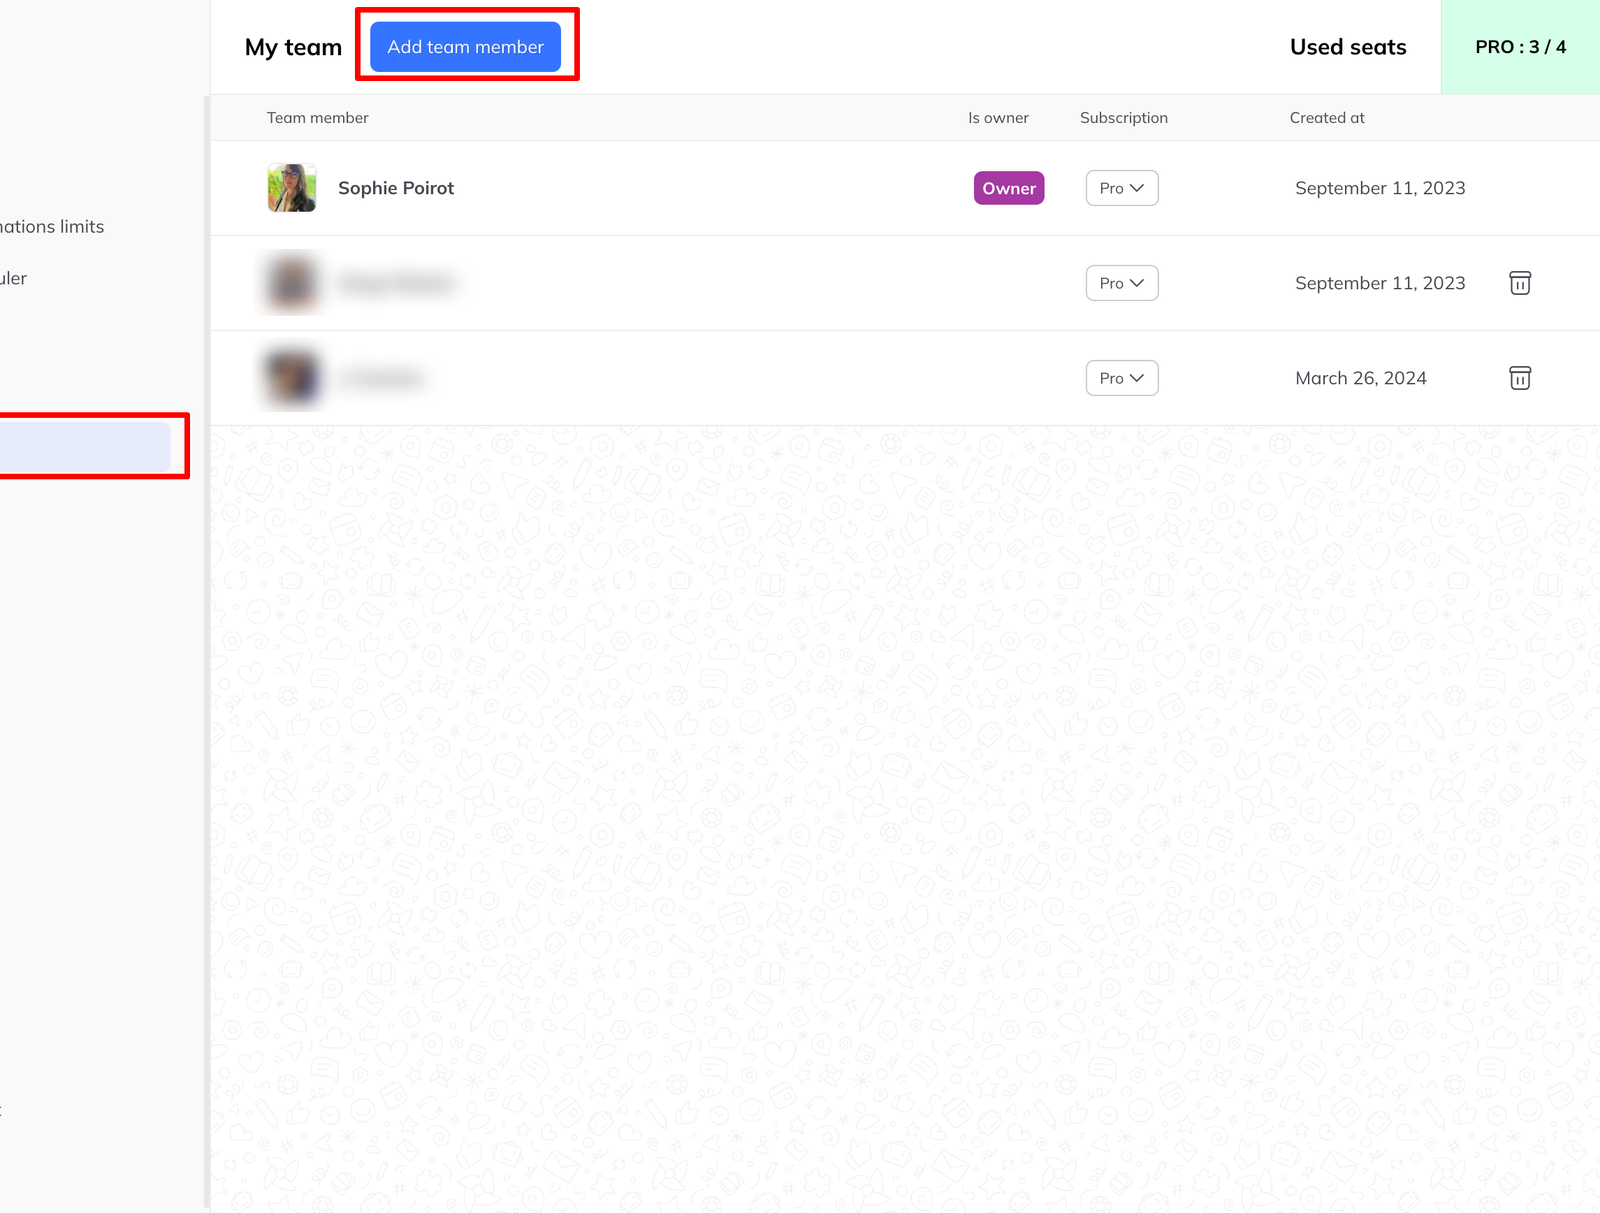The width and height of the screenshot is (1600, 1213).
Task: Open the limits item in the sidebar
Action: point(52,227)
